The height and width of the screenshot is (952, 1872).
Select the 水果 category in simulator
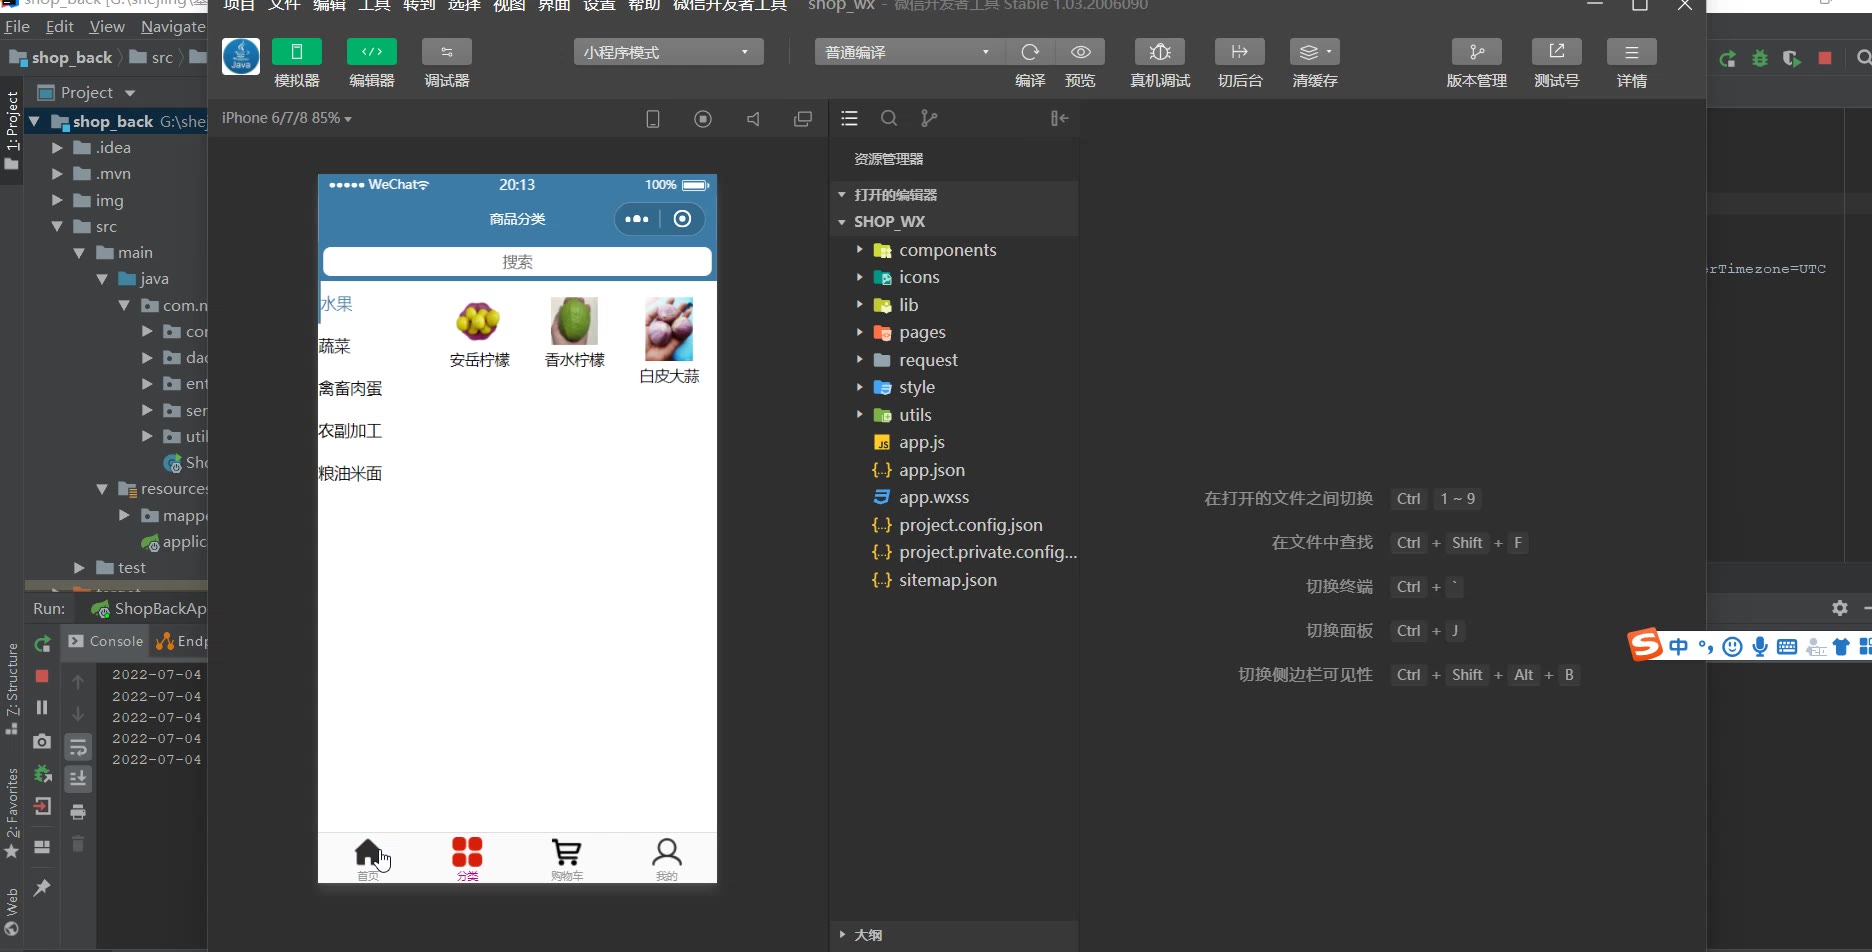click(x=336, y=304)
